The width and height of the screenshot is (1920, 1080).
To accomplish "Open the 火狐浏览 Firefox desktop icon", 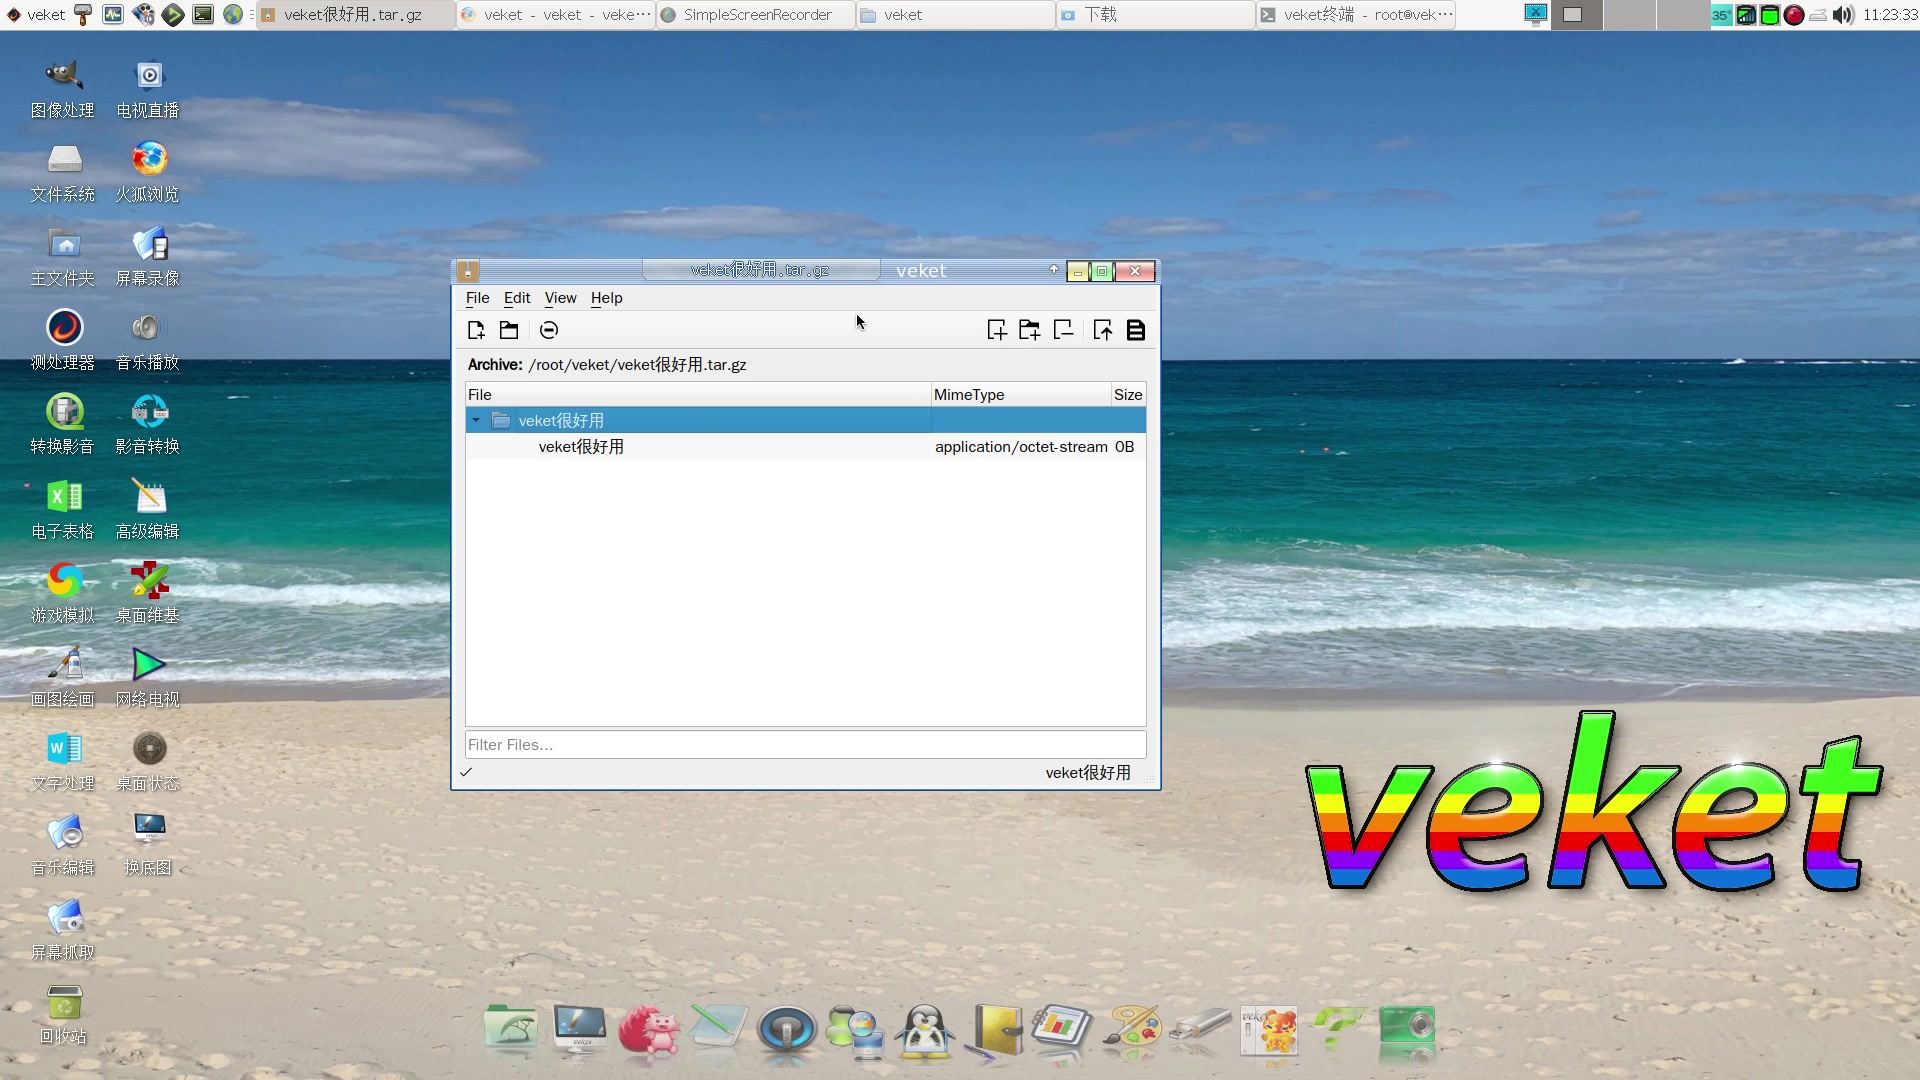I will [149, 160].
